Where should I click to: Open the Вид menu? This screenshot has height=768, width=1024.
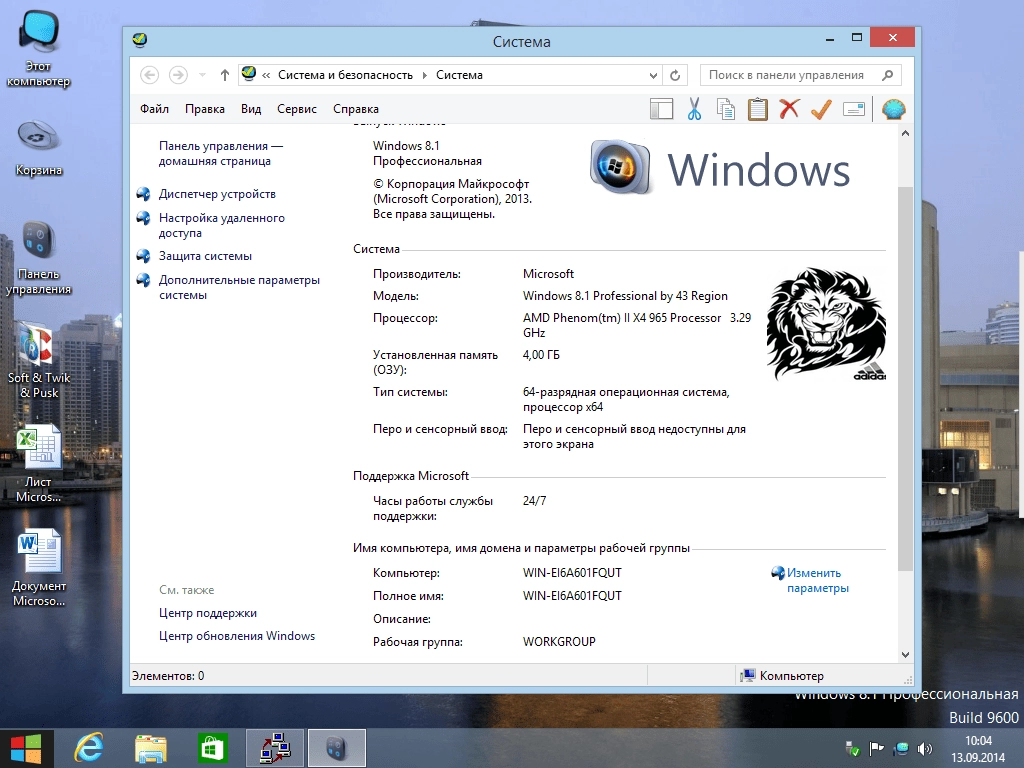(x=251, y=109)
